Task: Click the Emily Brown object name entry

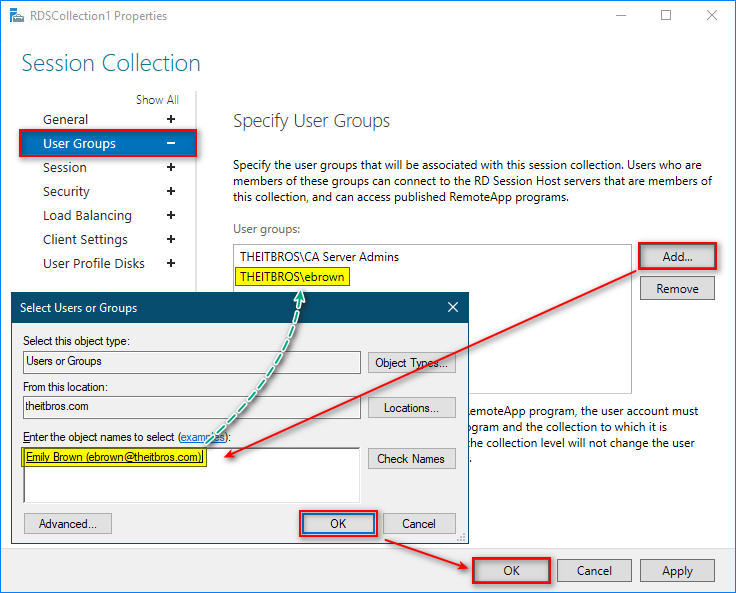Action: coord(114,457)
